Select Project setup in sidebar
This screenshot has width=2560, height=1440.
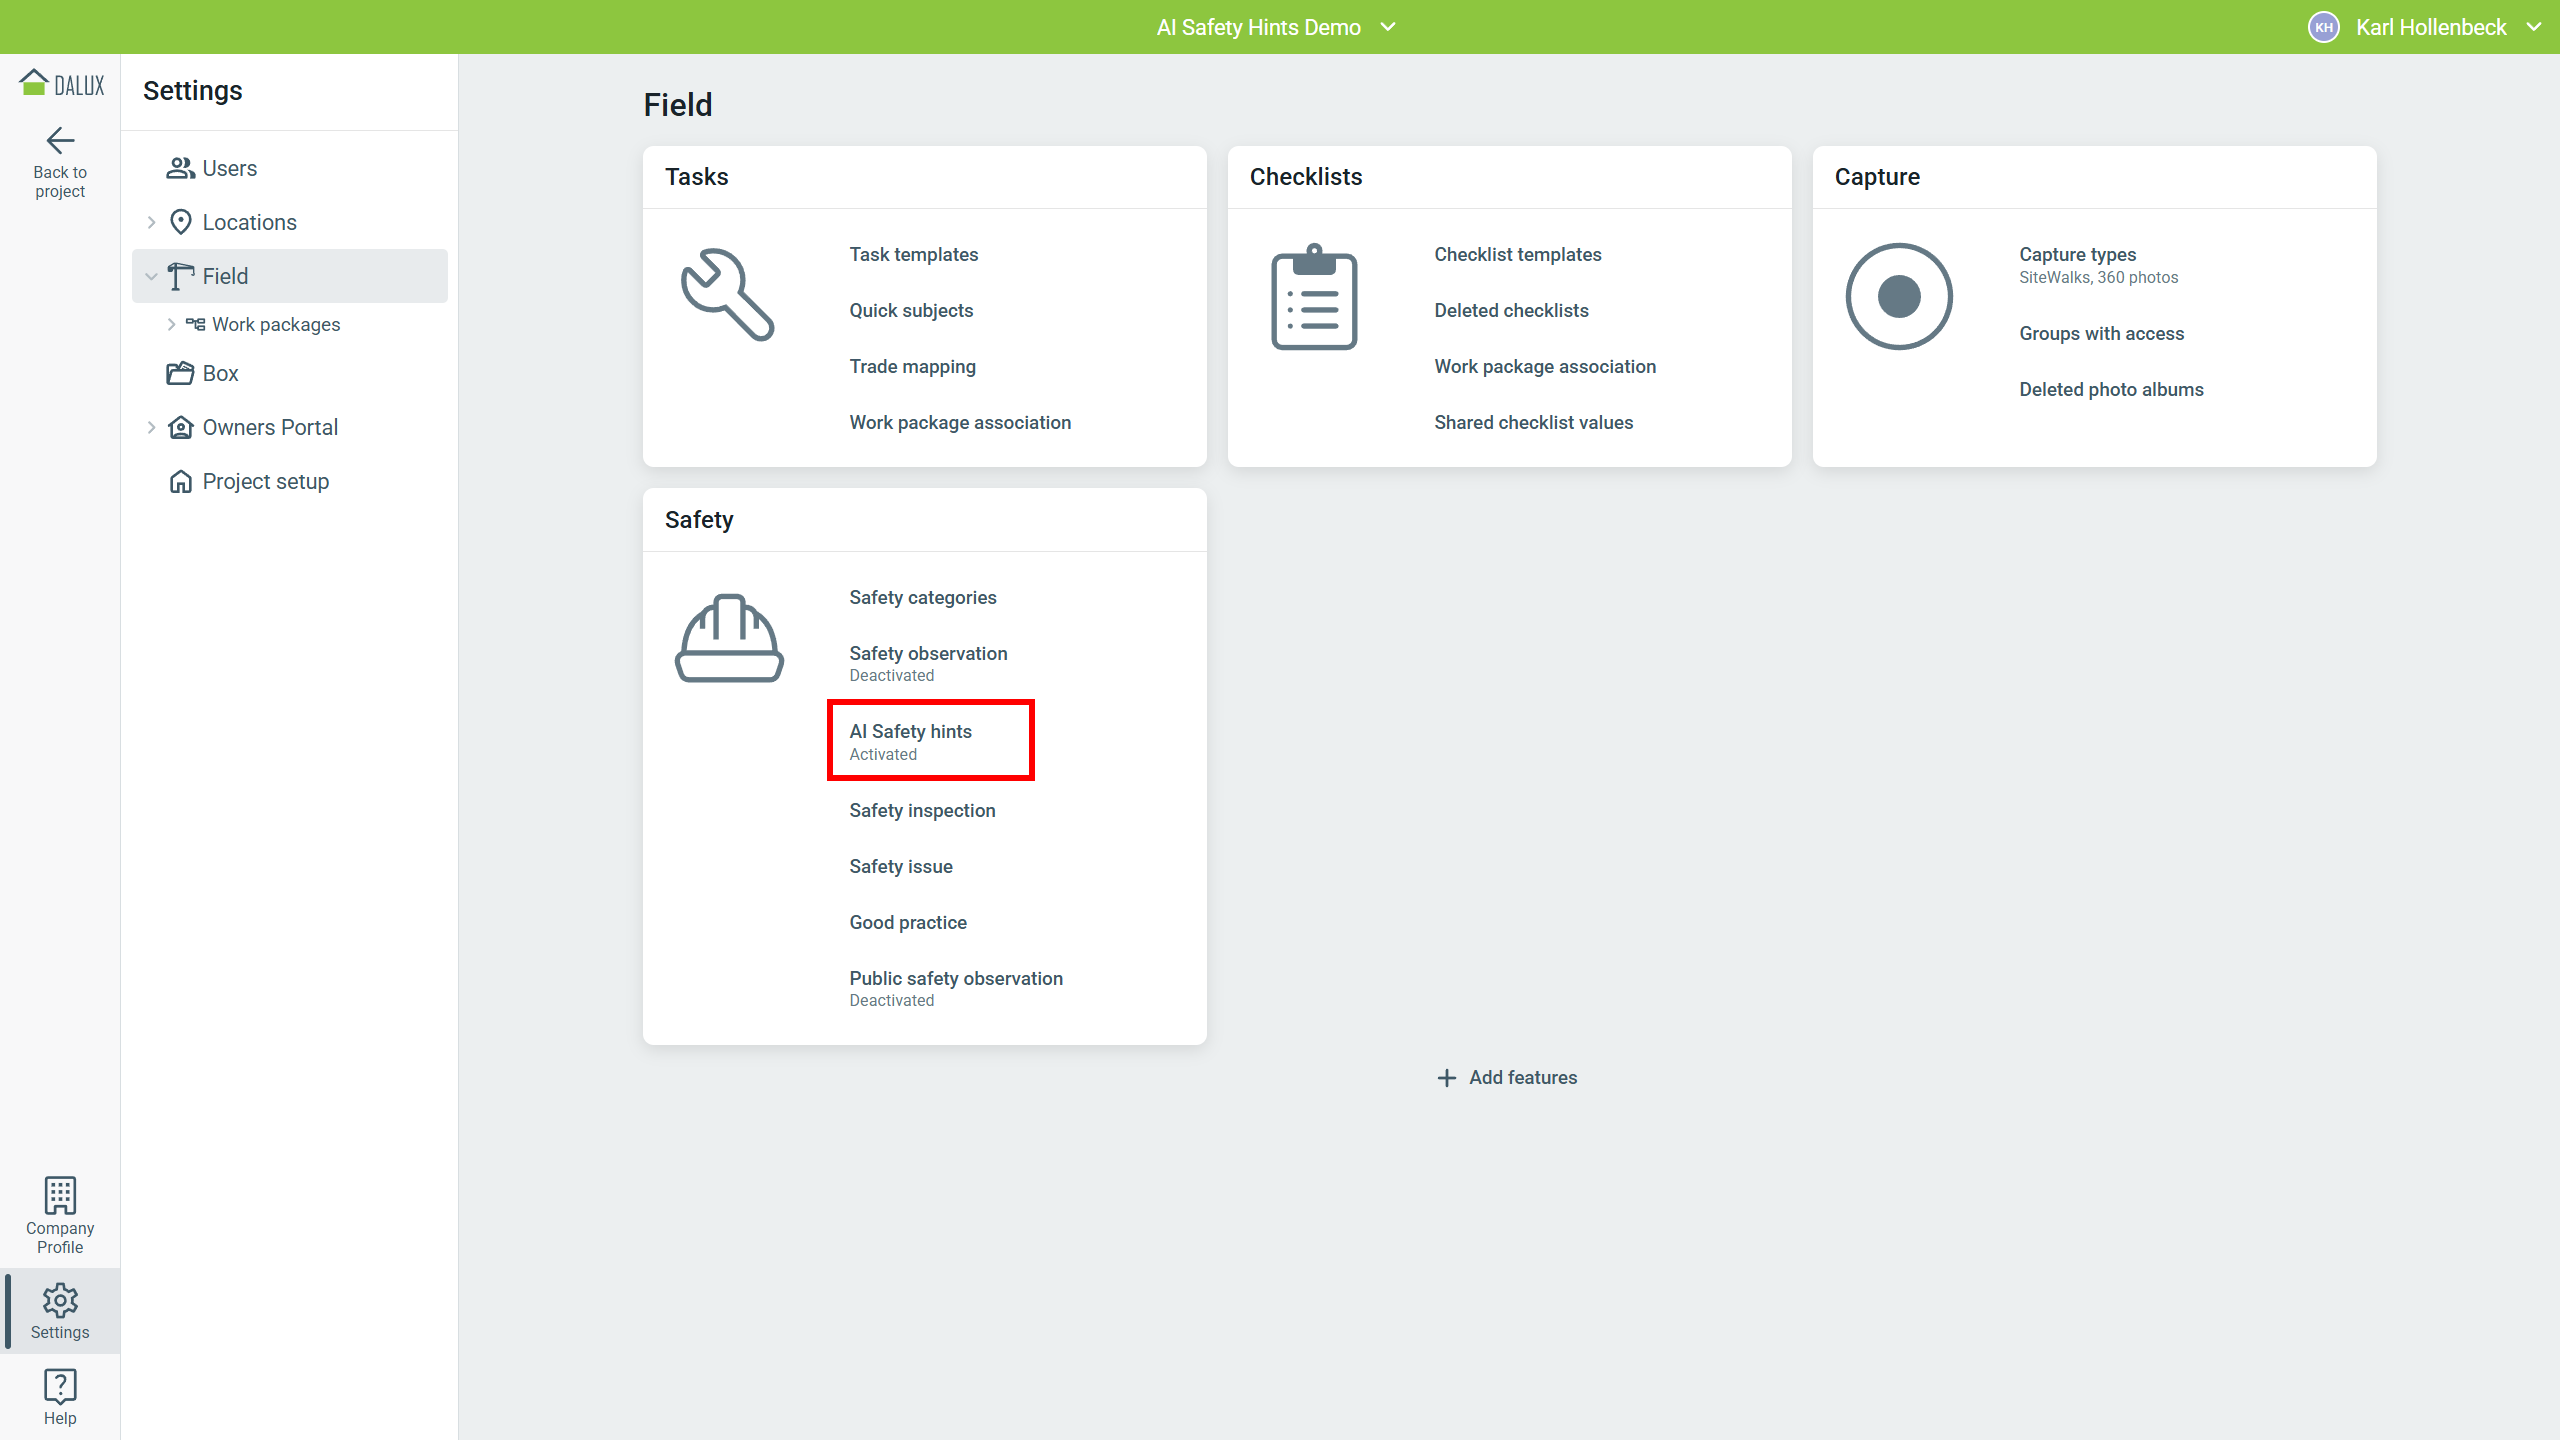click(290, 481)
